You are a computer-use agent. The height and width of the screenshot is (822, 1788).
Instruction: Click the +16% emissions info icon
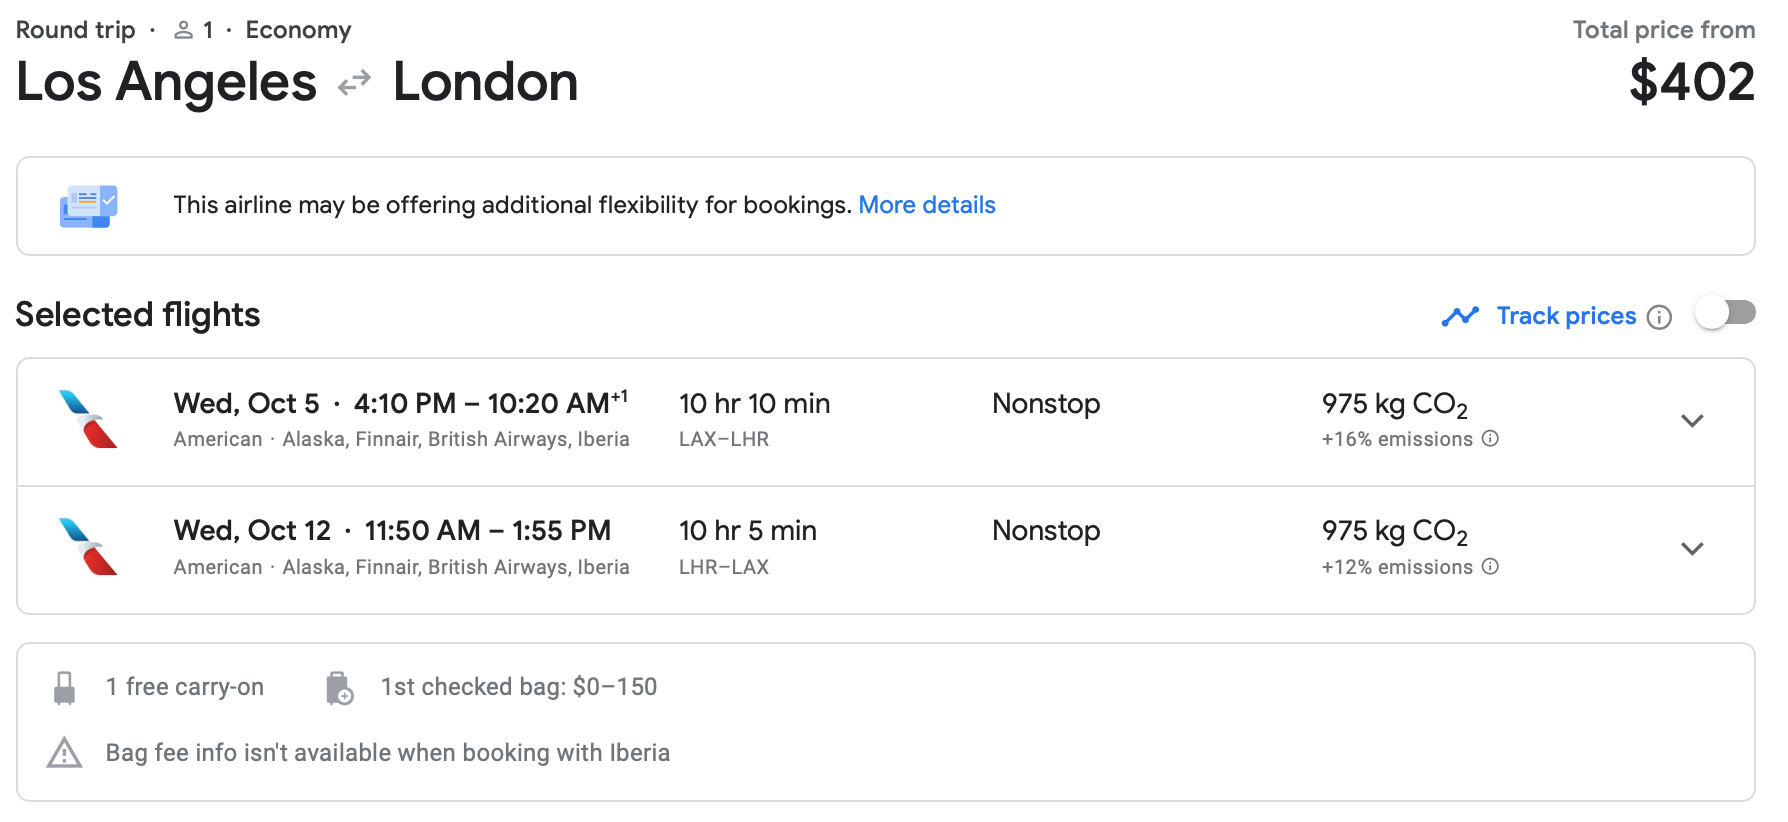coord(1490,439)
